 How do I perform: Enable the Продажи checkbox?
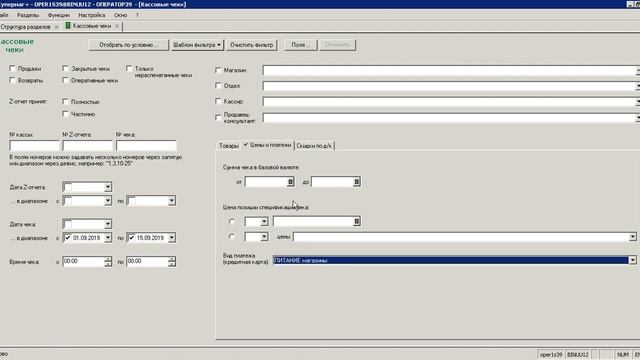coord(12,69)
